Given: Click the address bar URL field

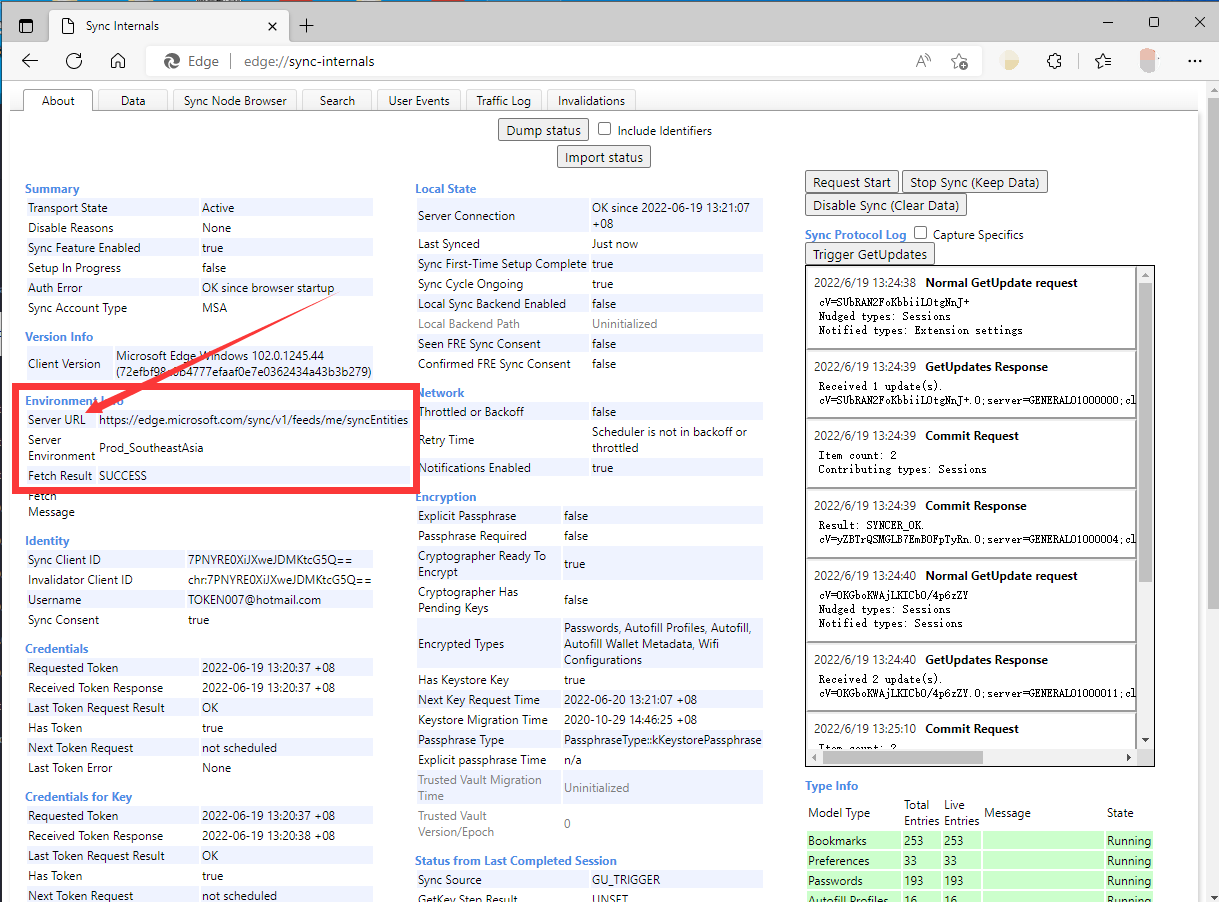Looking at the screenshot, I should pos(560,61).
